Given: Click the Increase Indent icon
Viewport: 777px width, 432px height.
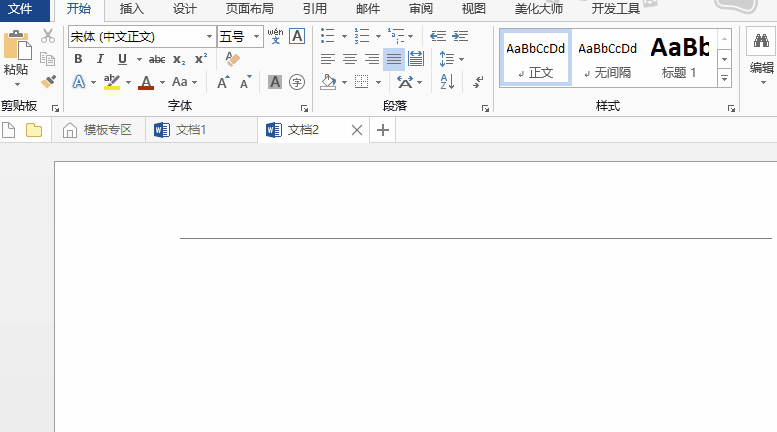Looking at the screenshot, I should coord(458,36).
